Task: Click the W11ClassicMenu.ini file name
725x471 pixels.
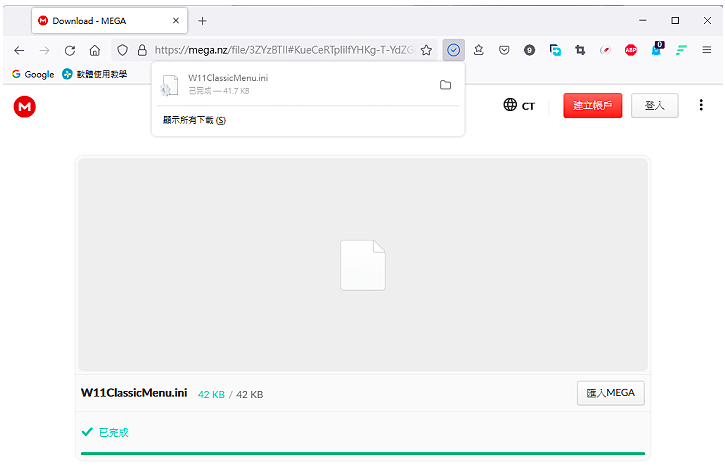Action: click(134, 393)
